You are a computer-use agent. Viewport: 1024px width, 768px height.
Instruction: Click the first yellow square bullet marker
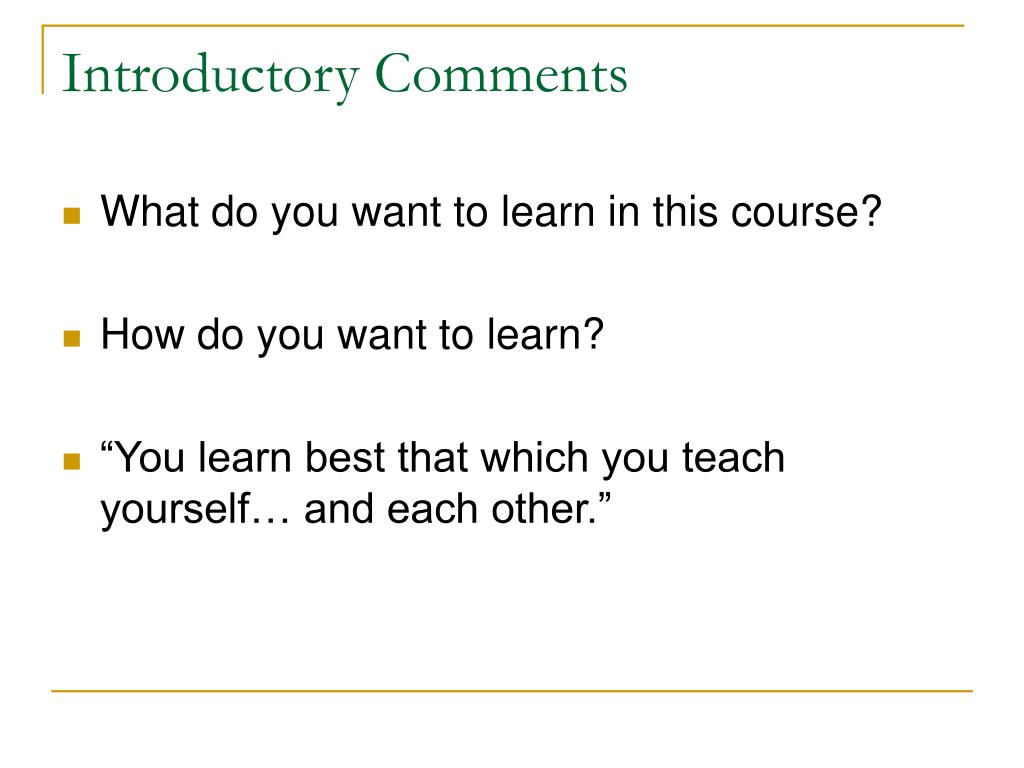(x=71, y=215)
